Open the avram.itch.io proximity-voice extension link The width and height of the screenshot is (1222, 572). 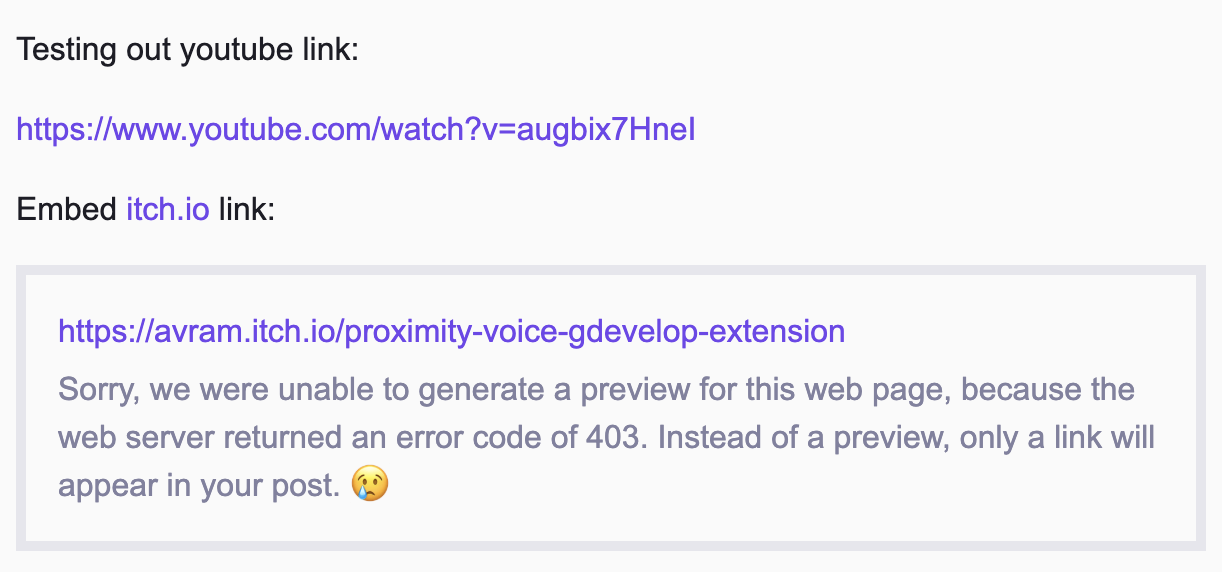451,331
